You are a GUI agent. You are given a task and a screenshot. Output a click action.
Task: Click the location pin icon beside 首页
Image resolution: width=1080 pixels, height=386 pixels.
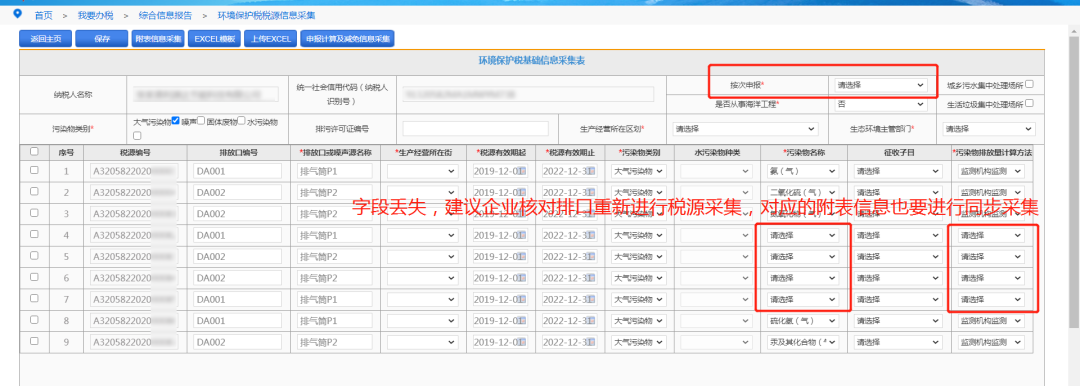point(17,14)
